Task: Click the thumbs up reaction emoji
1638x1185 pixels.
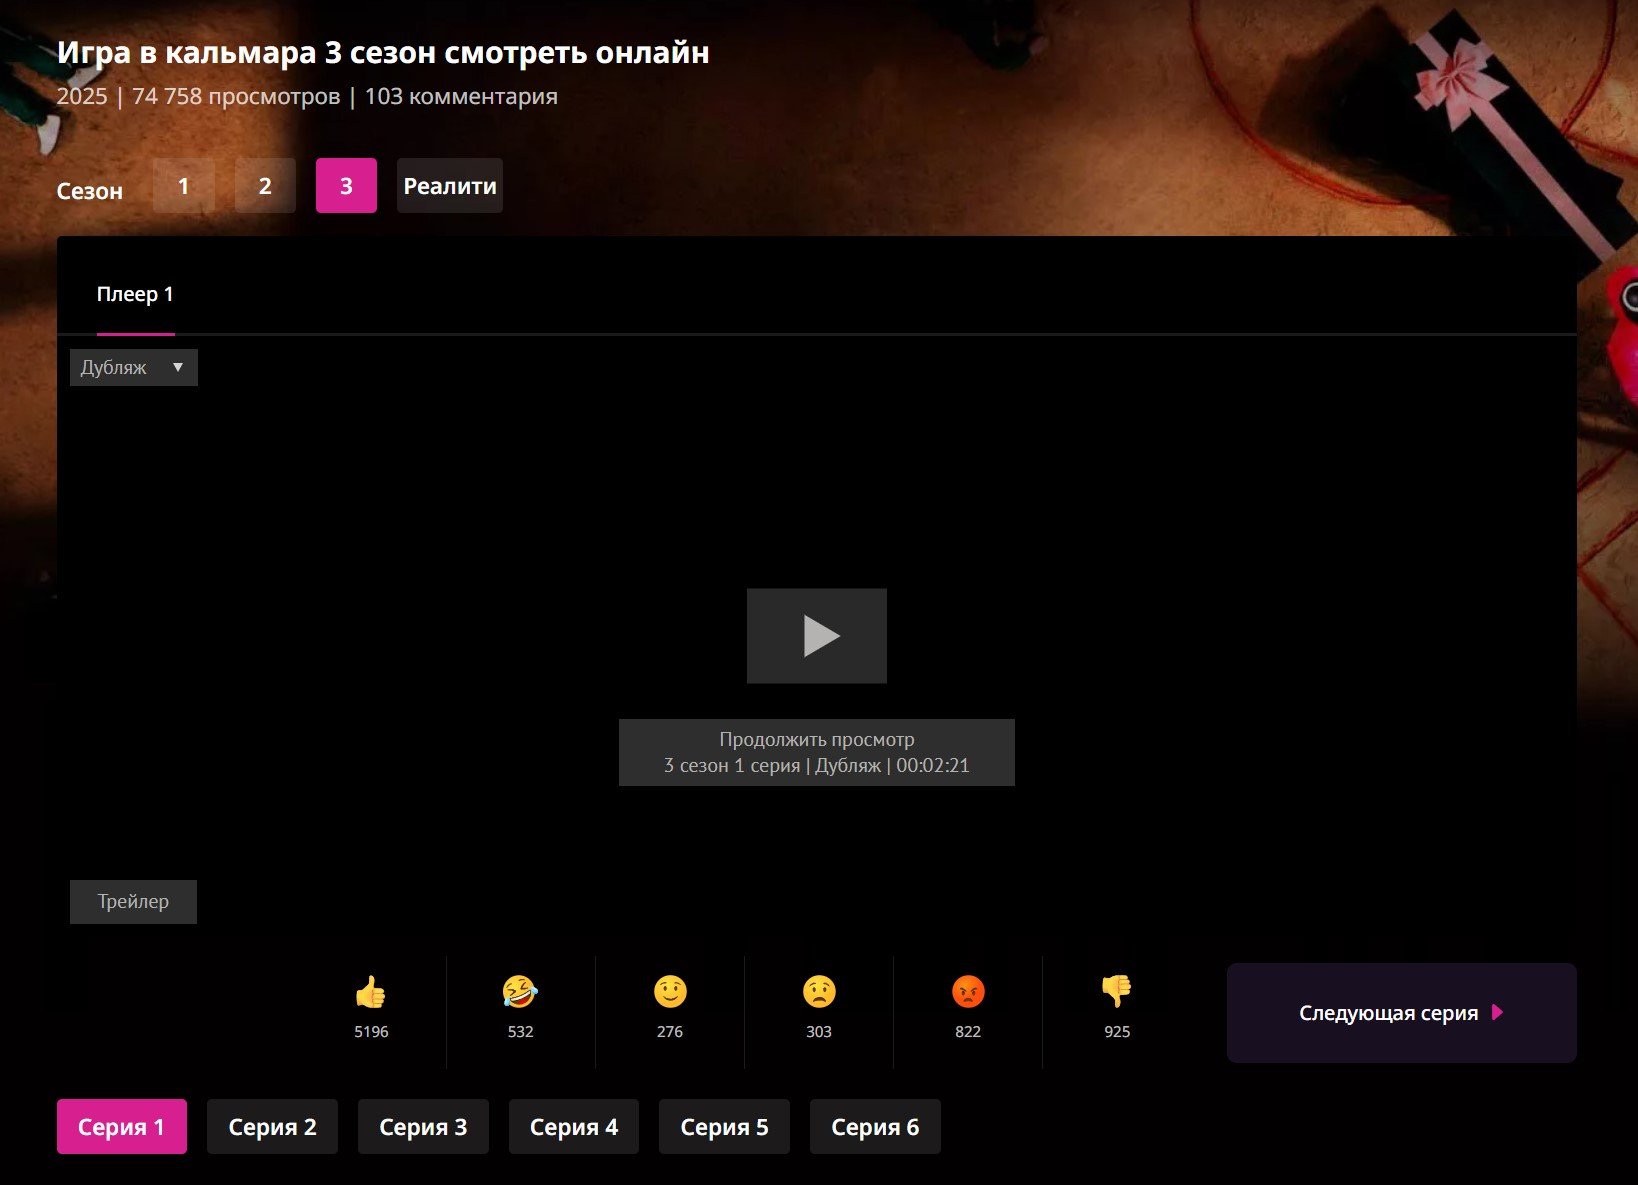Action: [370, 992]
